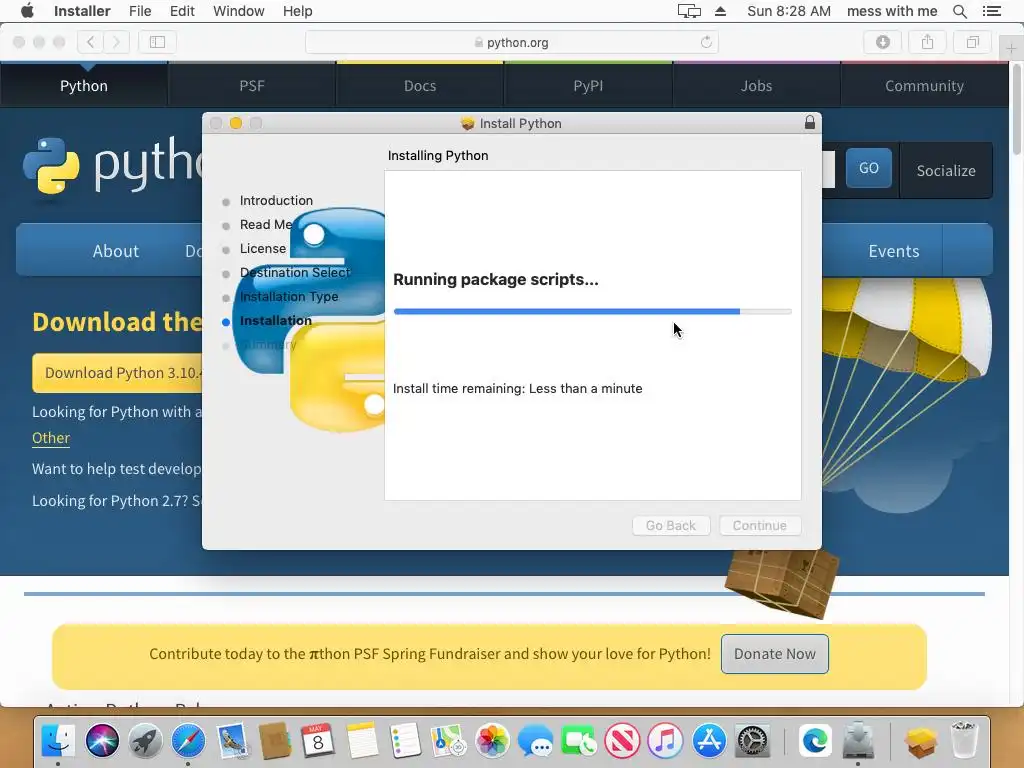
Task: Go back in Safari toolbar
Action: (x=91, y=42)
